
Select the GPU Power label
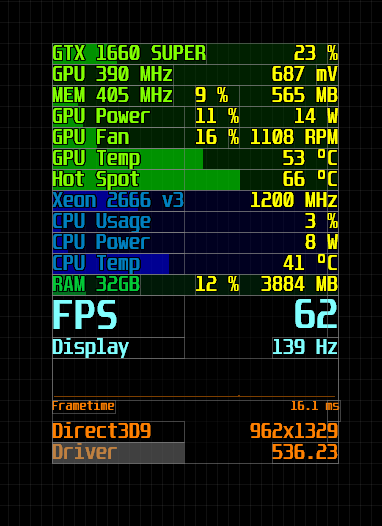101,116
